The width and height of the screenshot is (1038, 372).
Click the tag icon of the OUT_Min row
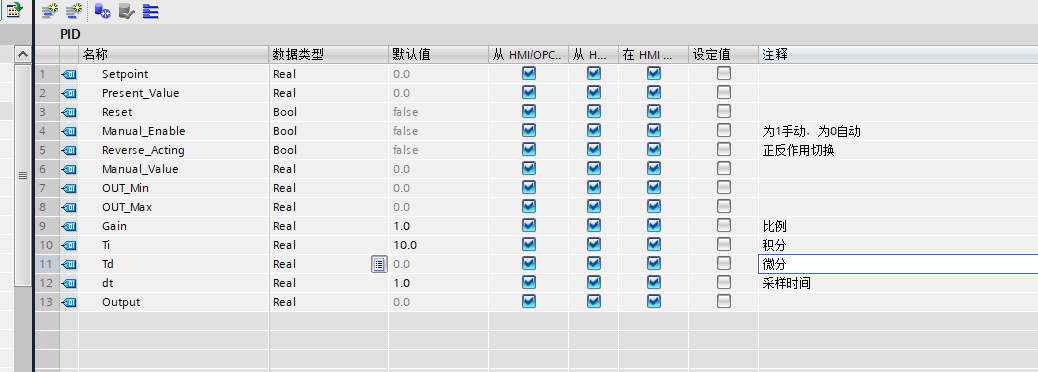point(69,189)
